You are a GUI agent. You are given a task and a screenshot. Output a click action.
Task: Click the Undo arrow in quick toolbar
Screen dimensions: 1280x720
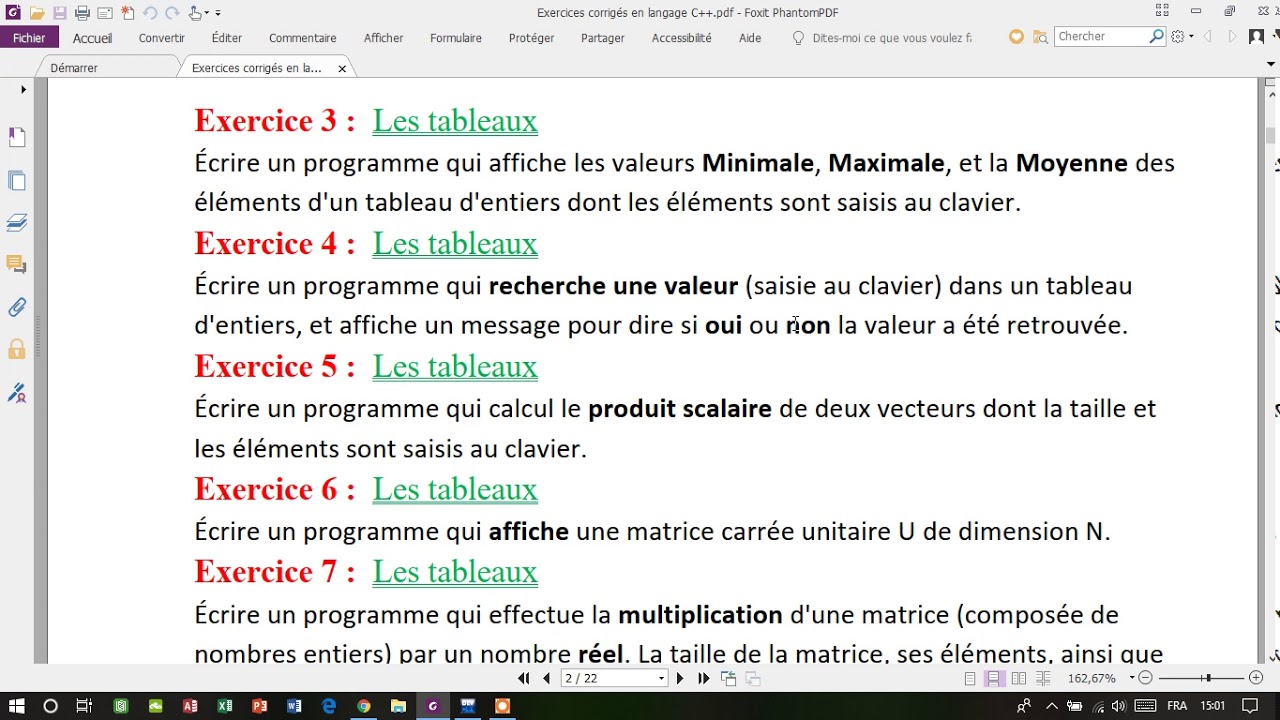[x=150, y=13]
